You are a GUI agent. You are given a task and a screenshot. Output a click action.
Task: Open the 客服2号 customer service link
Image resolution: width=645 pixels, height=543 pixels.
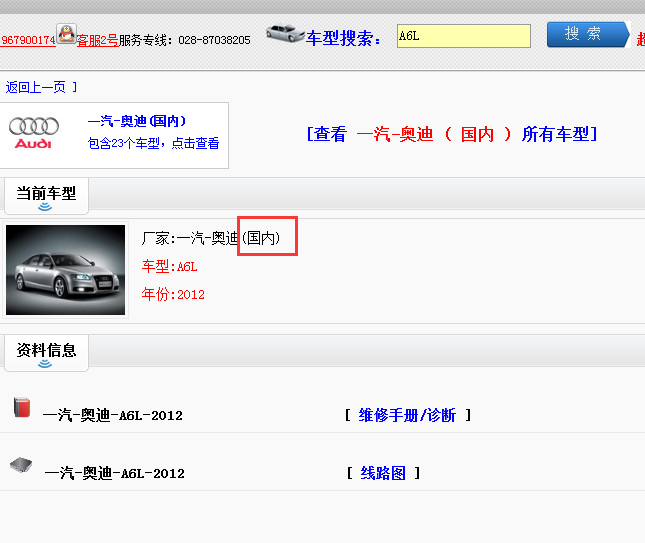coord(97,40)
